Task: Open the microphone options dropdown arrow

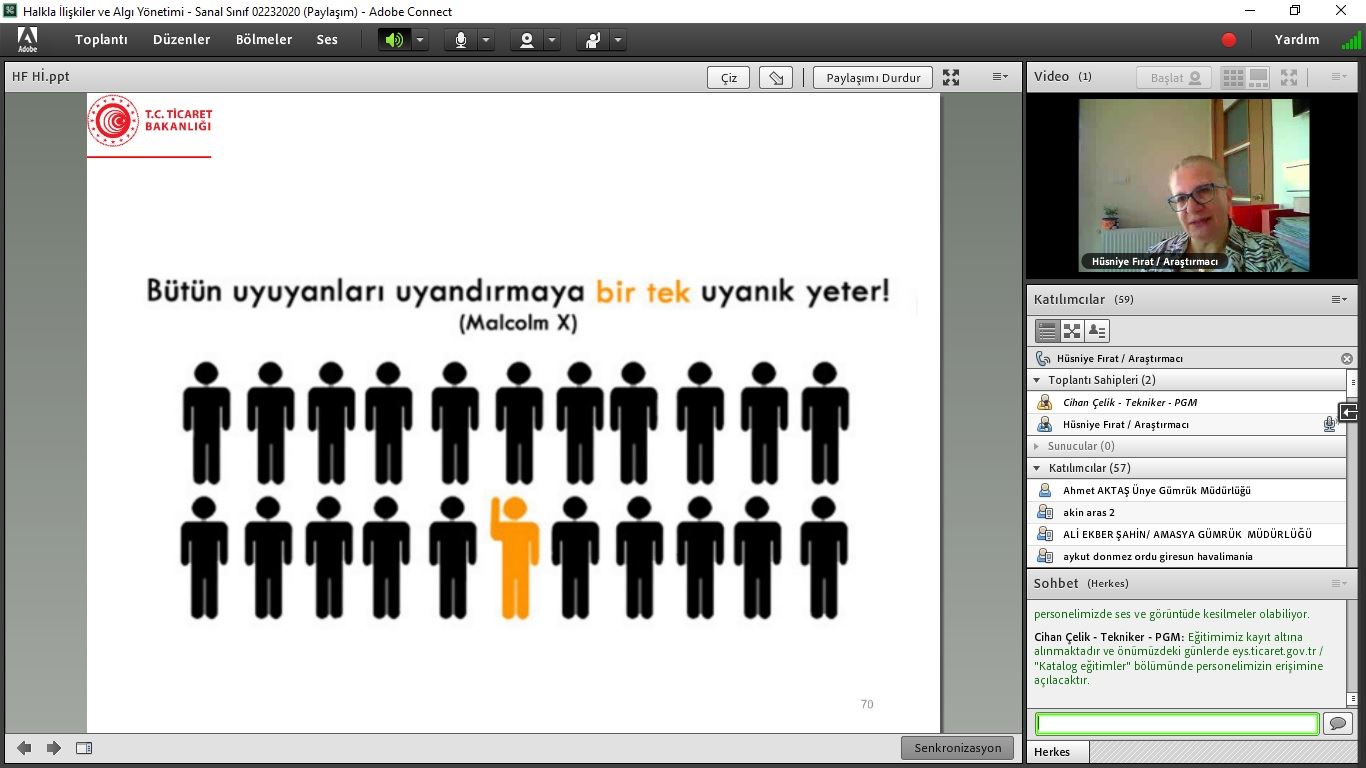Action: (x=486, y=40)
